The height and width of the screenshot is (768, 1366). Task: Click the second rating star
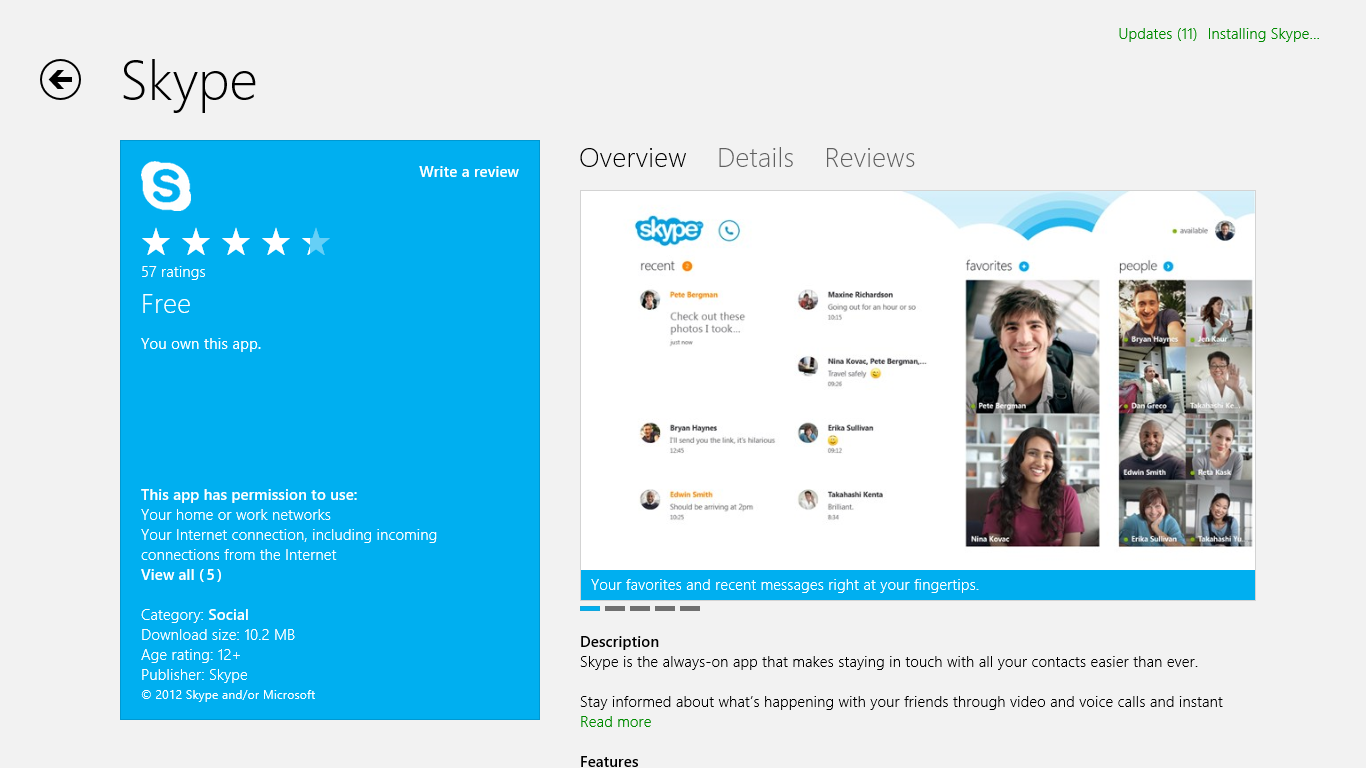[196, 242]
